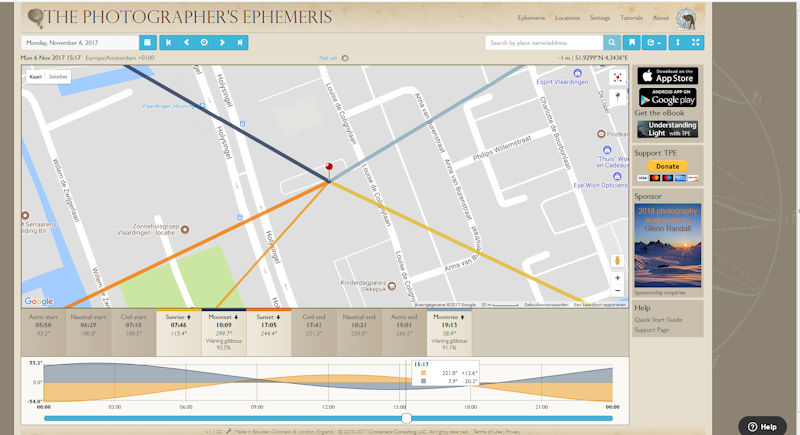Click the blue timeline slider track

pyautogui.click(x=328, y=418)
